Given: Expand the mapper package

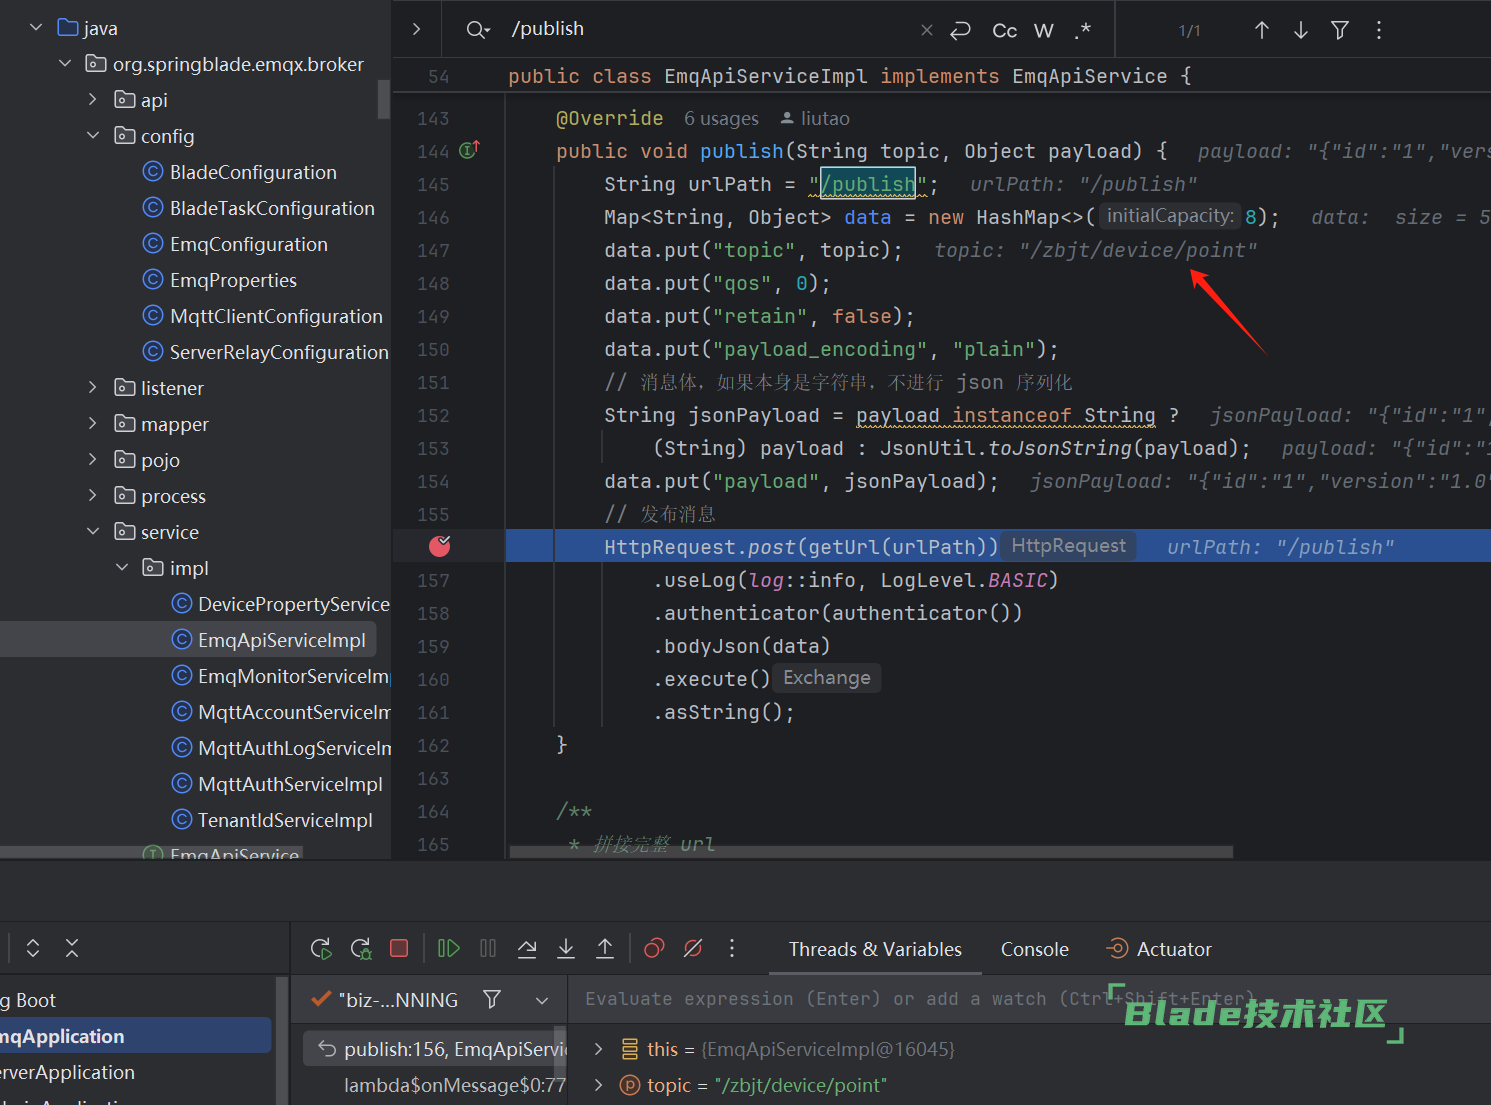Looking at the screenshot, I should tap(93, 423).
